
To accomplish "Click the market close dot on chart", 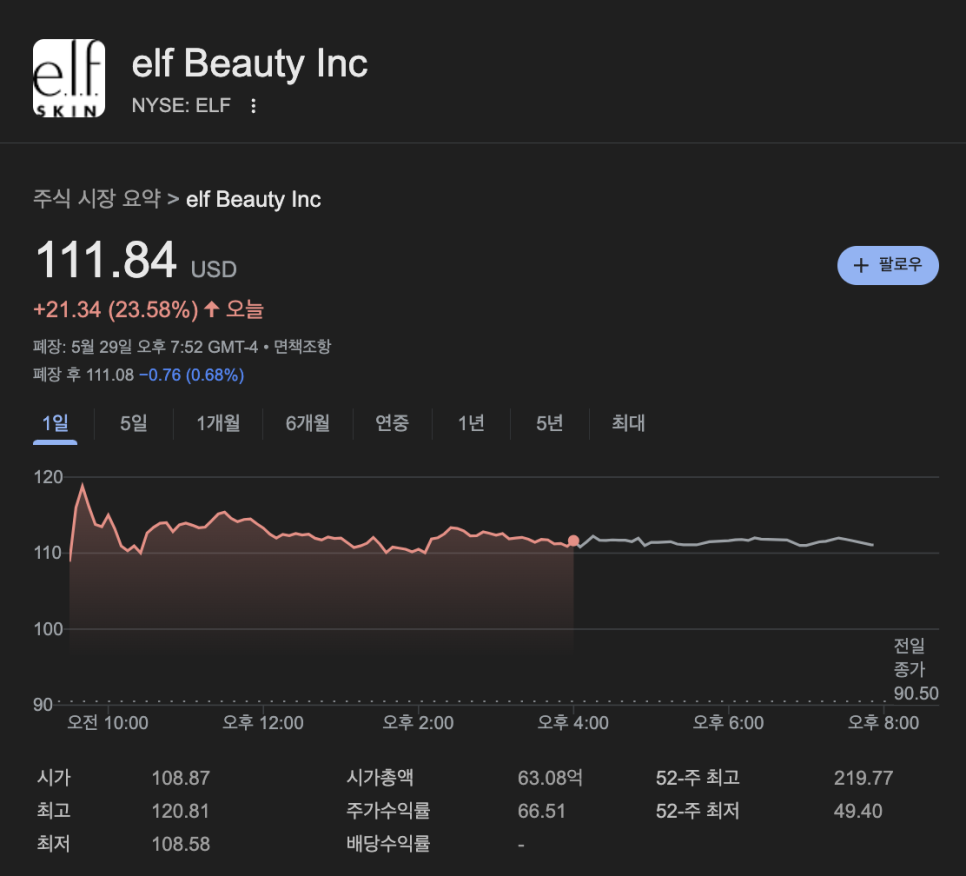I will tap(574, 540).
